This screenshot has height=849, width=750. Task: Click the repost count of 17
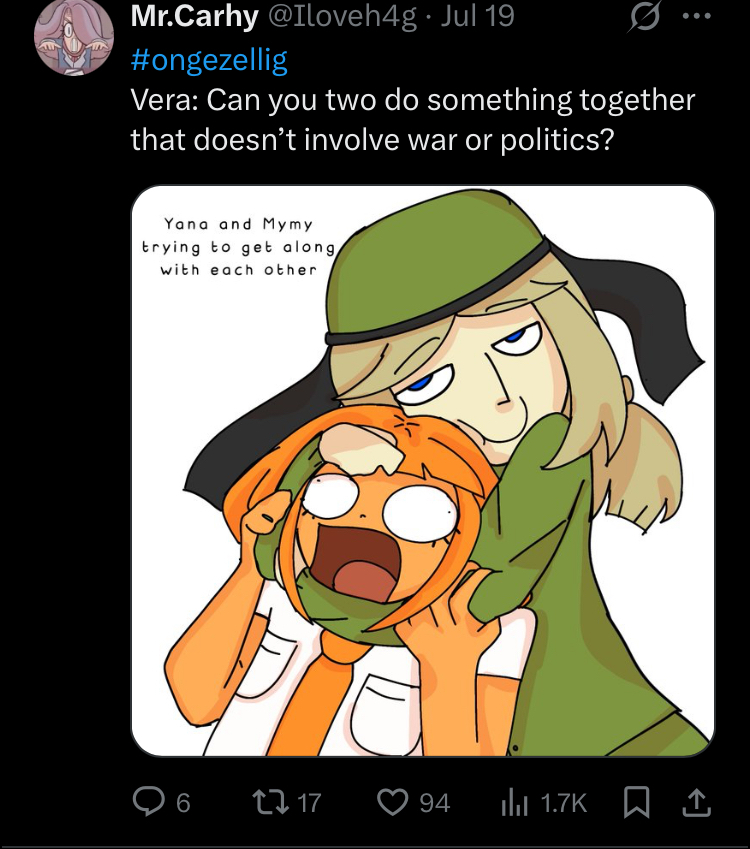tap(309, 802)
